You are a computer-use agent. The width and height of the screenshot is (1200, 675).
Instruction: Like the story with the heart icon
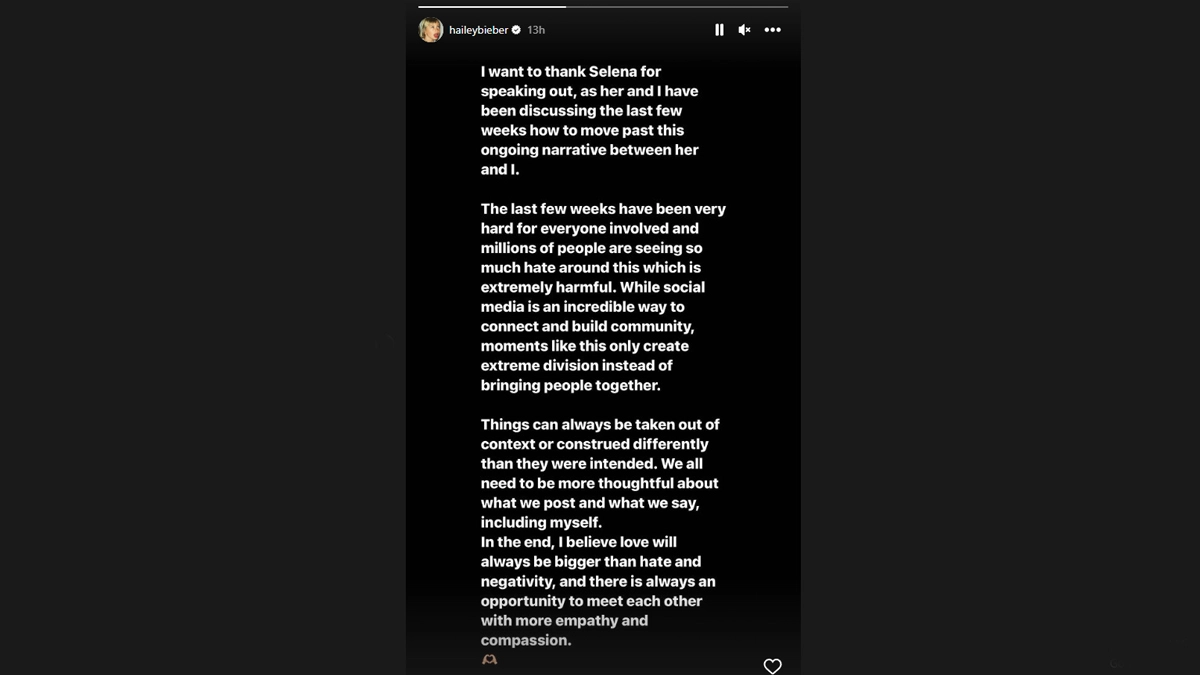772,665
